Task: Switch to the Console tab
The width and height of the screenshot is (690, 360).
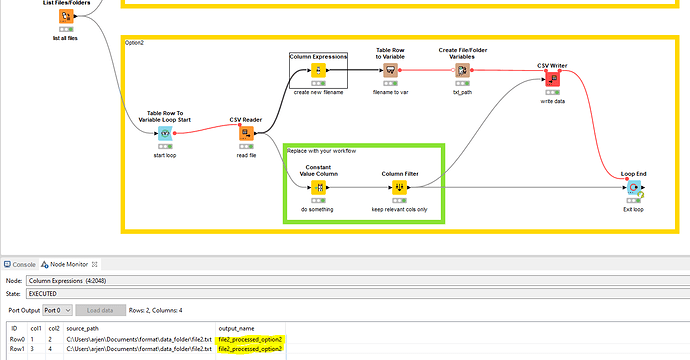Action: 20,264
